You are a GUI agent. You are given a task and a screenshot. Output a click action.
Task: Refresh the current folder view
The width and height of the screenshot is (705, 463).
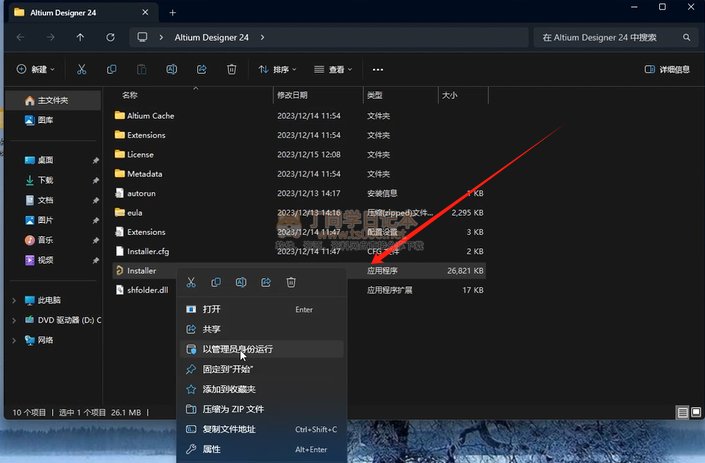coord(111,37)
